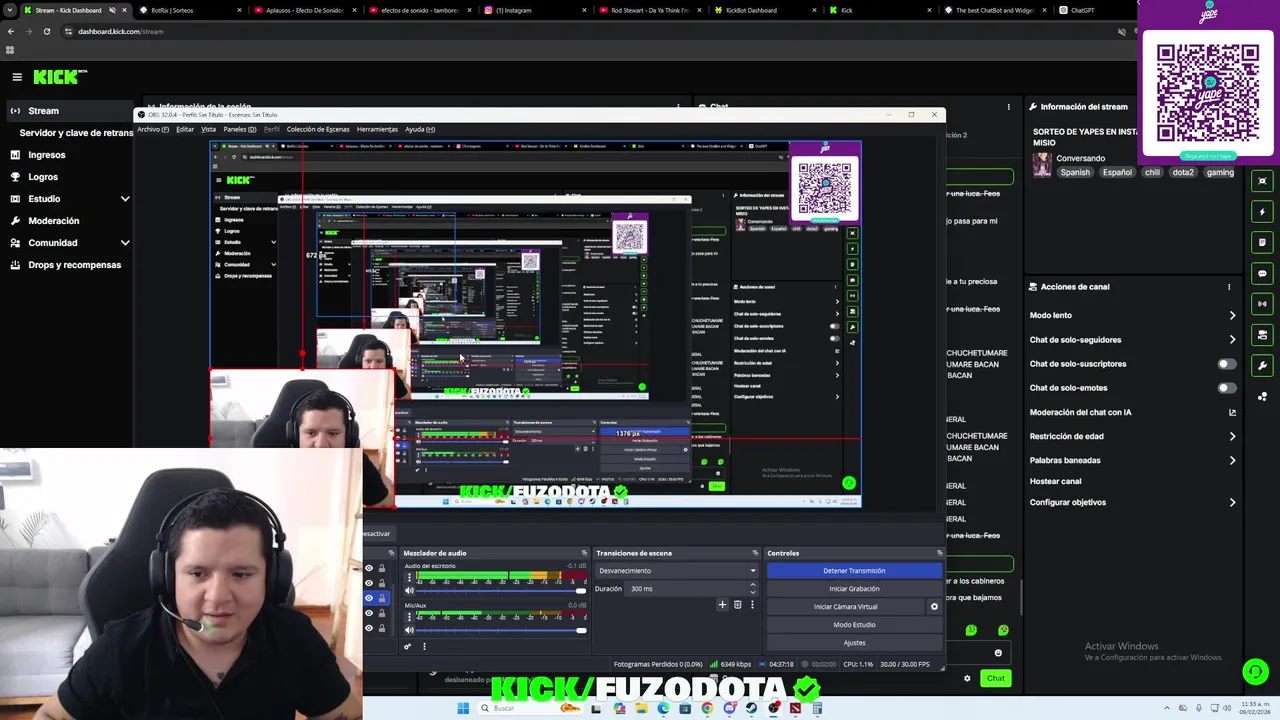The height and width of the screenshot is (720, 1280).
Task: Open options for Audio del escritorio mixer
Action: (409, 578)
